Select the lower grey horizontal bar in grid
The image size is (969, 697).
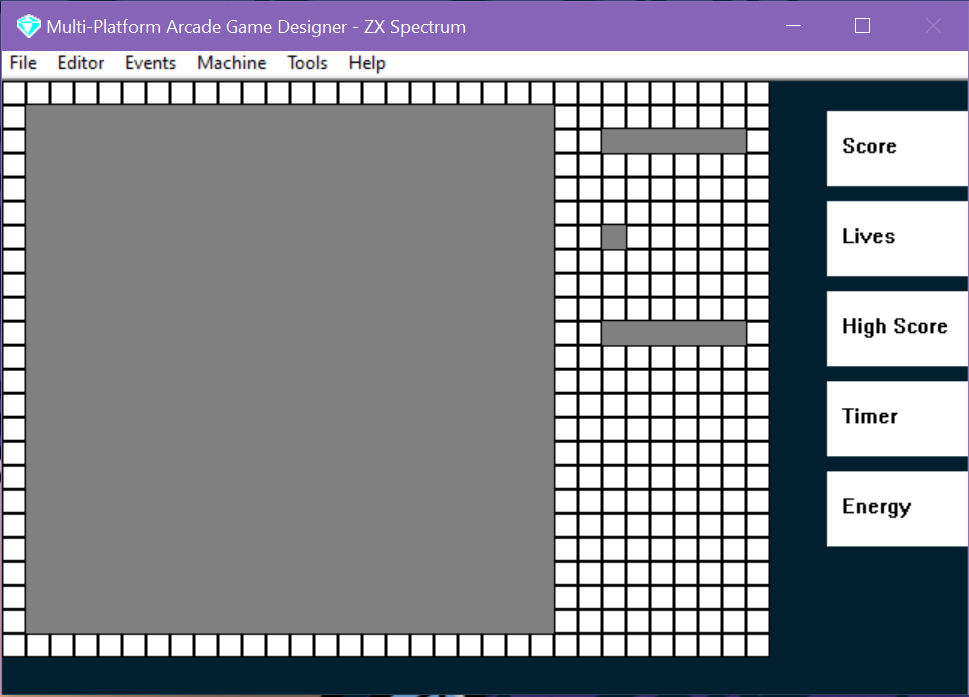(674, 333)
